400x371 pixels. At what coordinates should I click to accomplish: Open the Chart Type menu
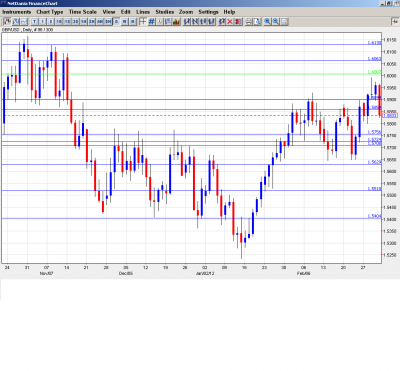[x=50, y=12]
